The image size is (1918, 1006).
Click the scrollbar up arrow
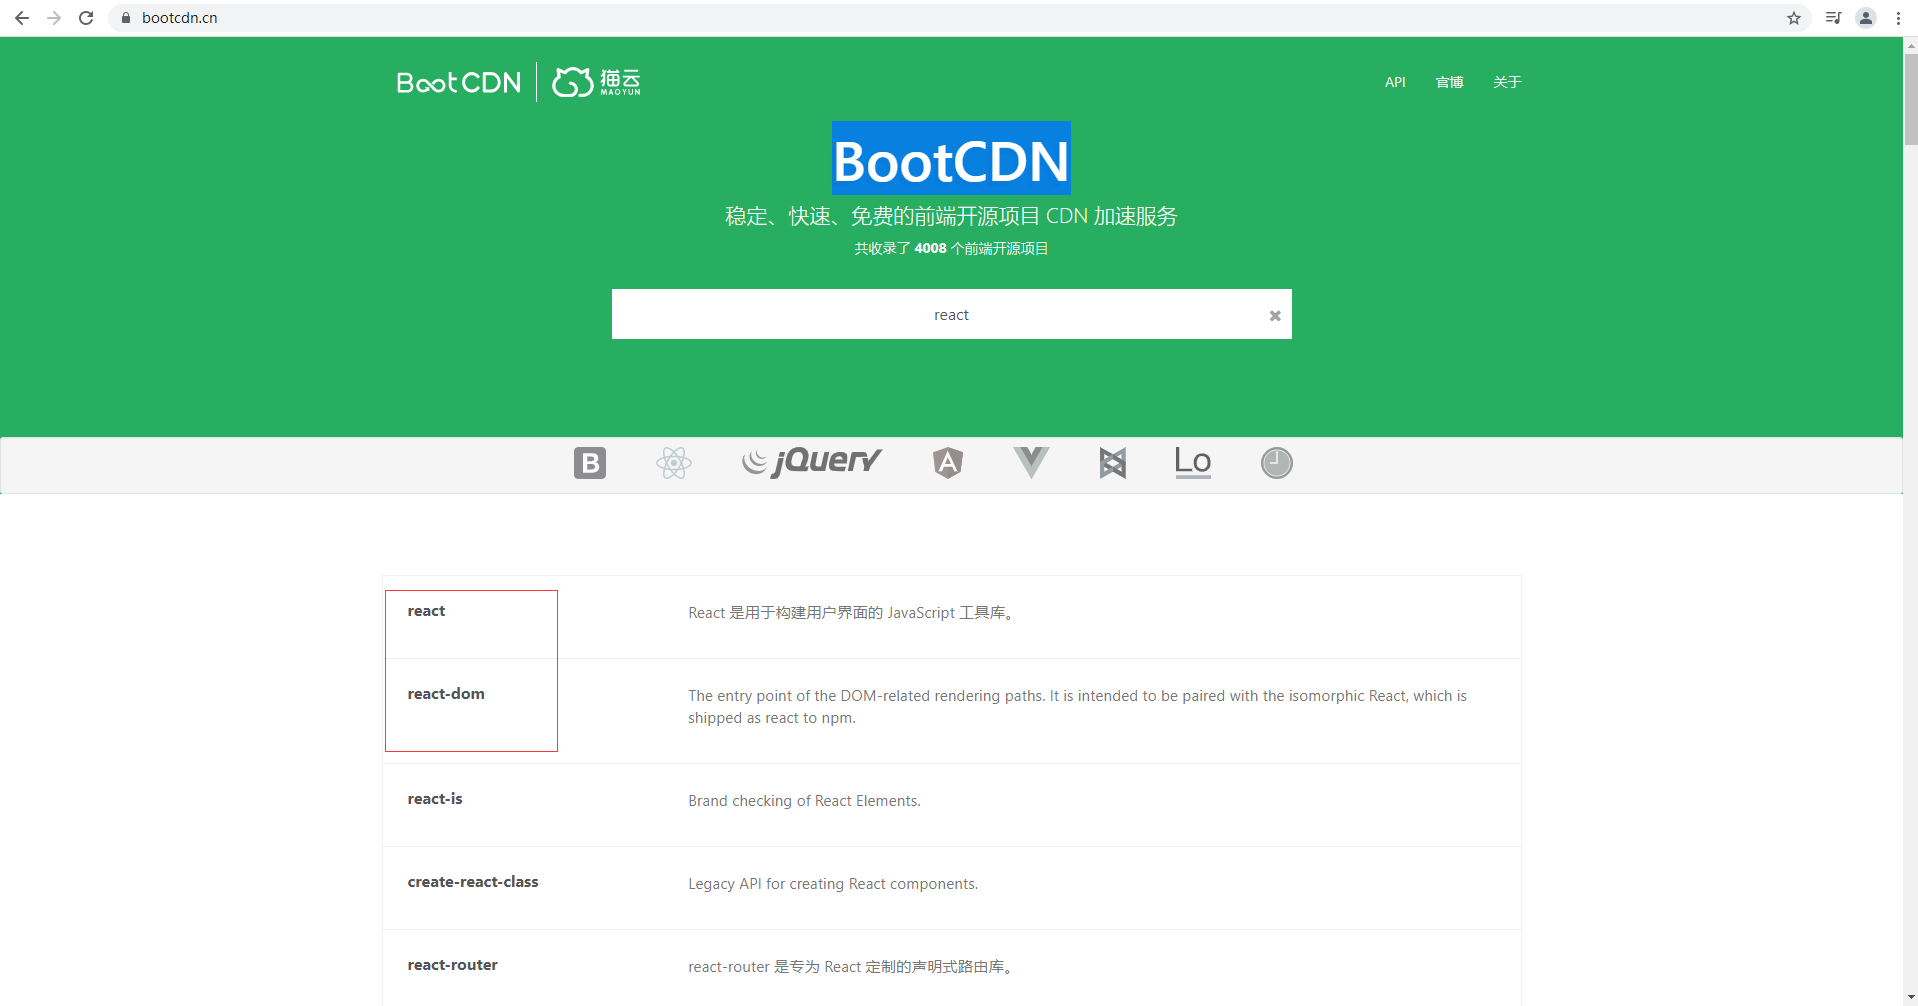[x=1910, y=45]
